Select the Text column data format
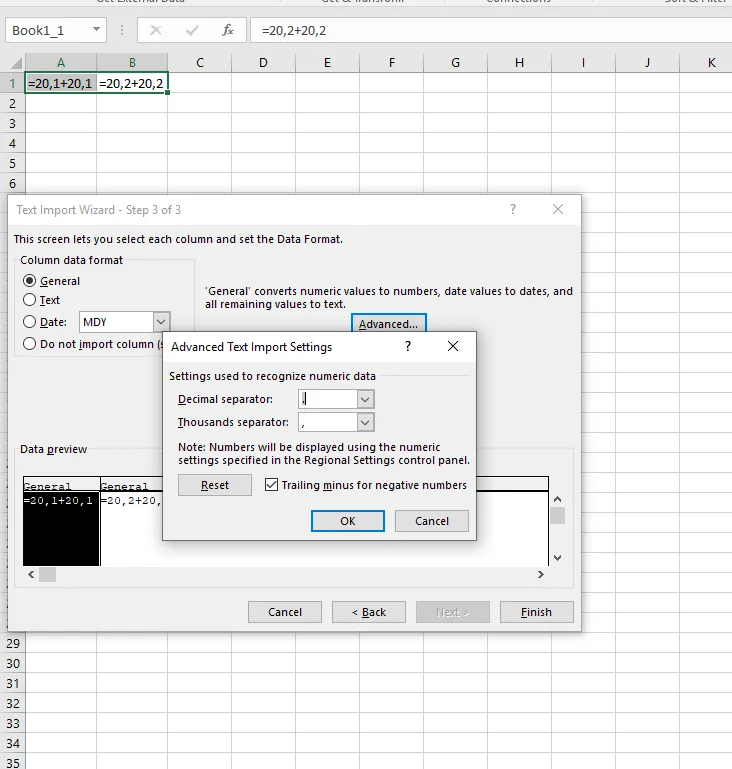 point(29,300)
